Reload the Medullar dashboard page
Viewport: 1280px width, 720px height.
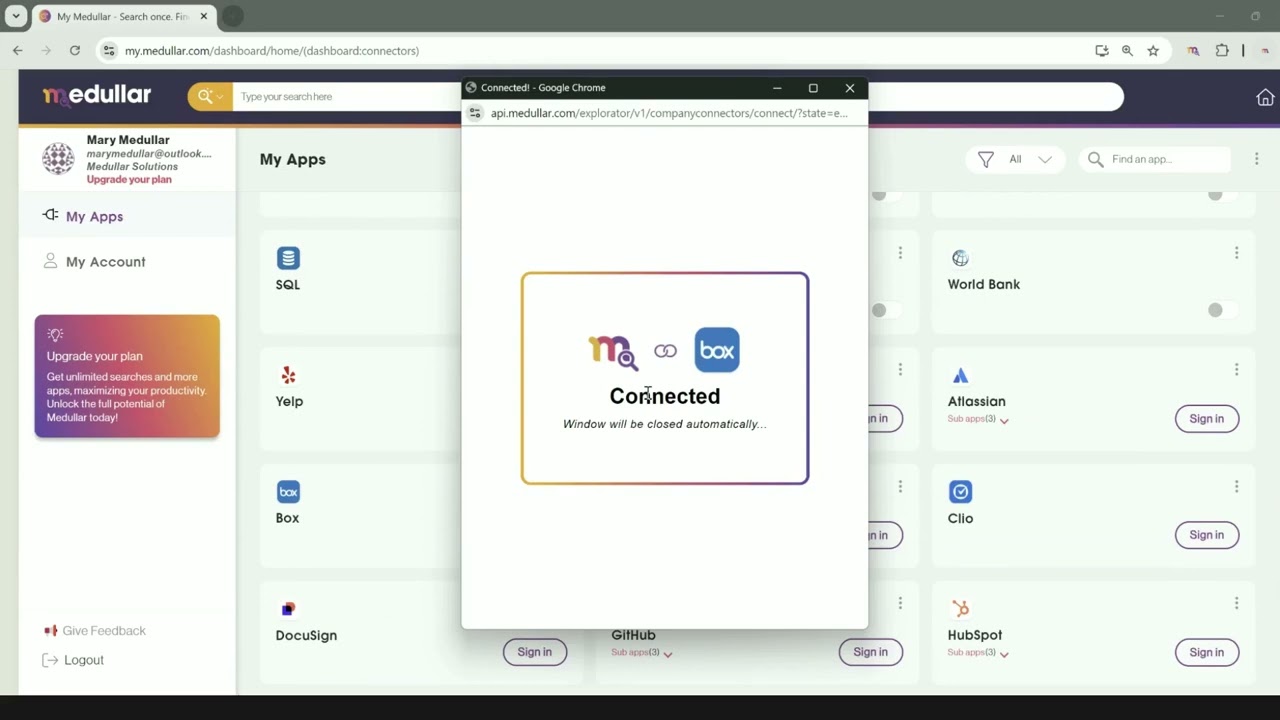click(x=75, y=51)
